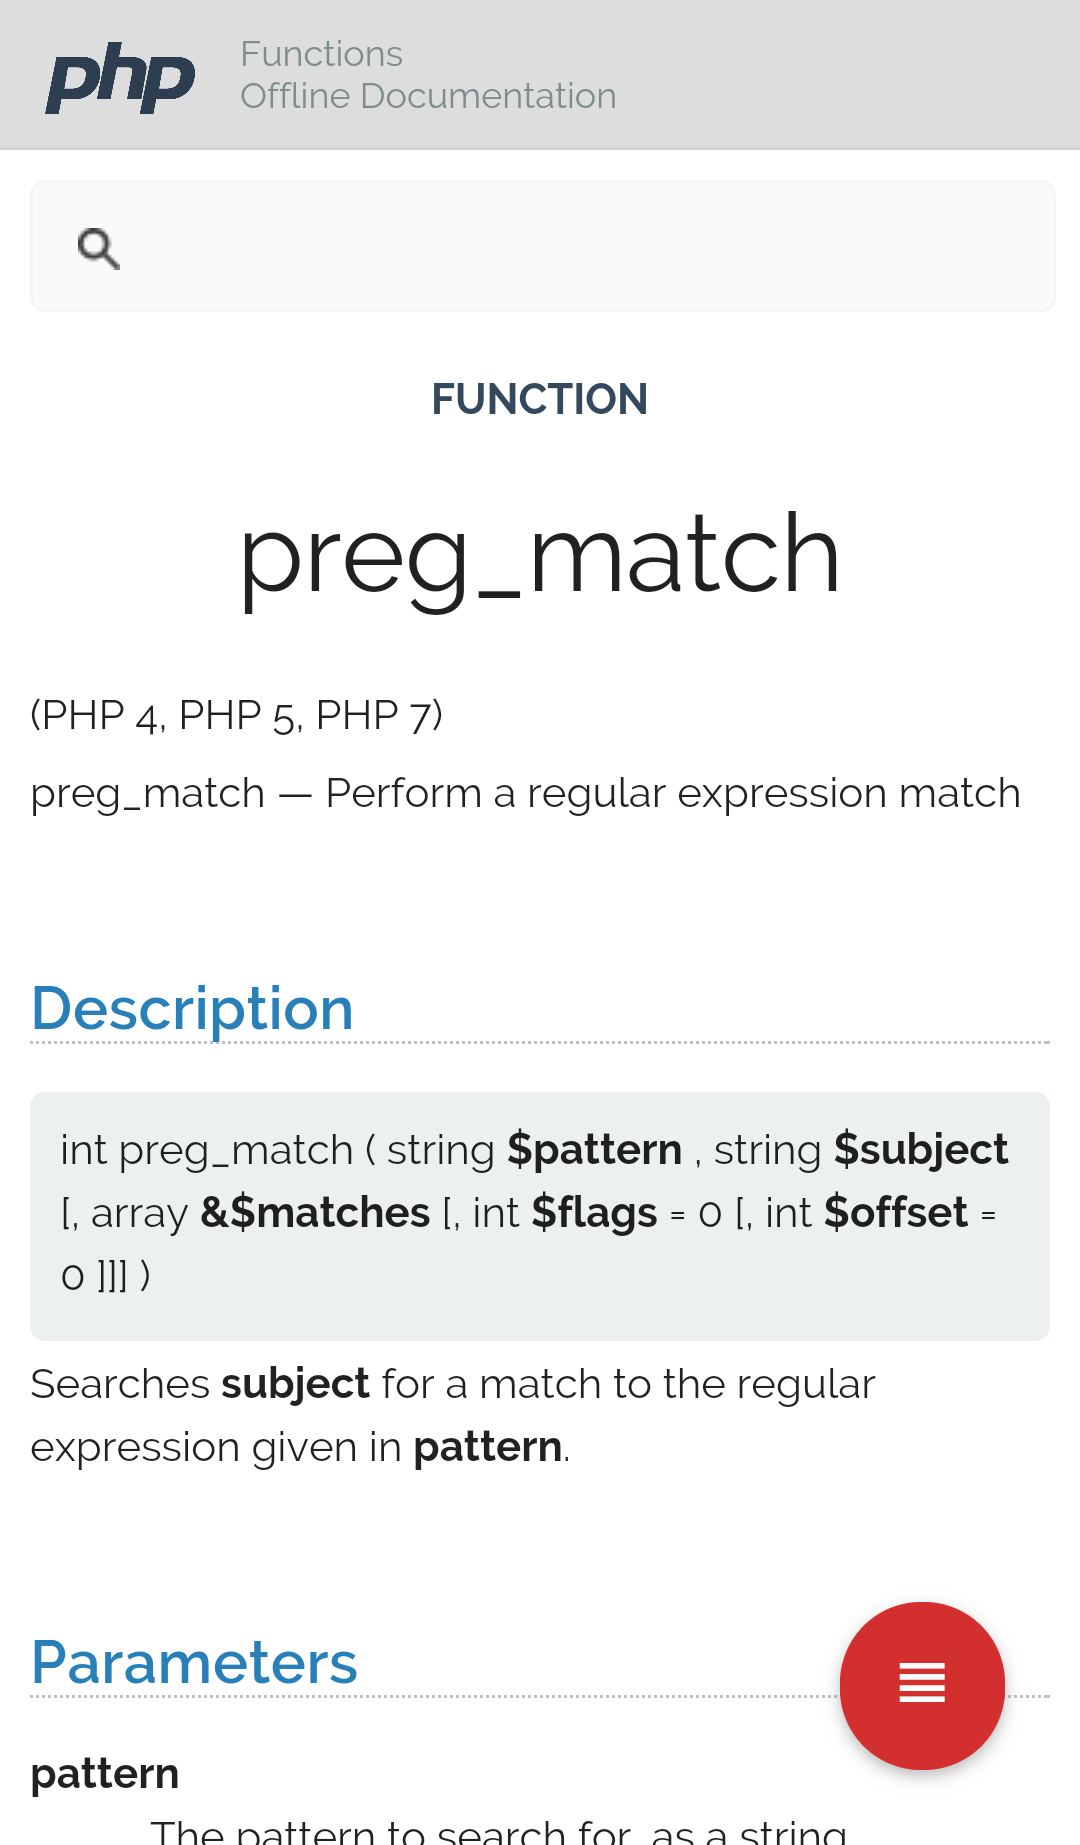
Task: Open the red floating menu button
Action: coord(922,1684)
